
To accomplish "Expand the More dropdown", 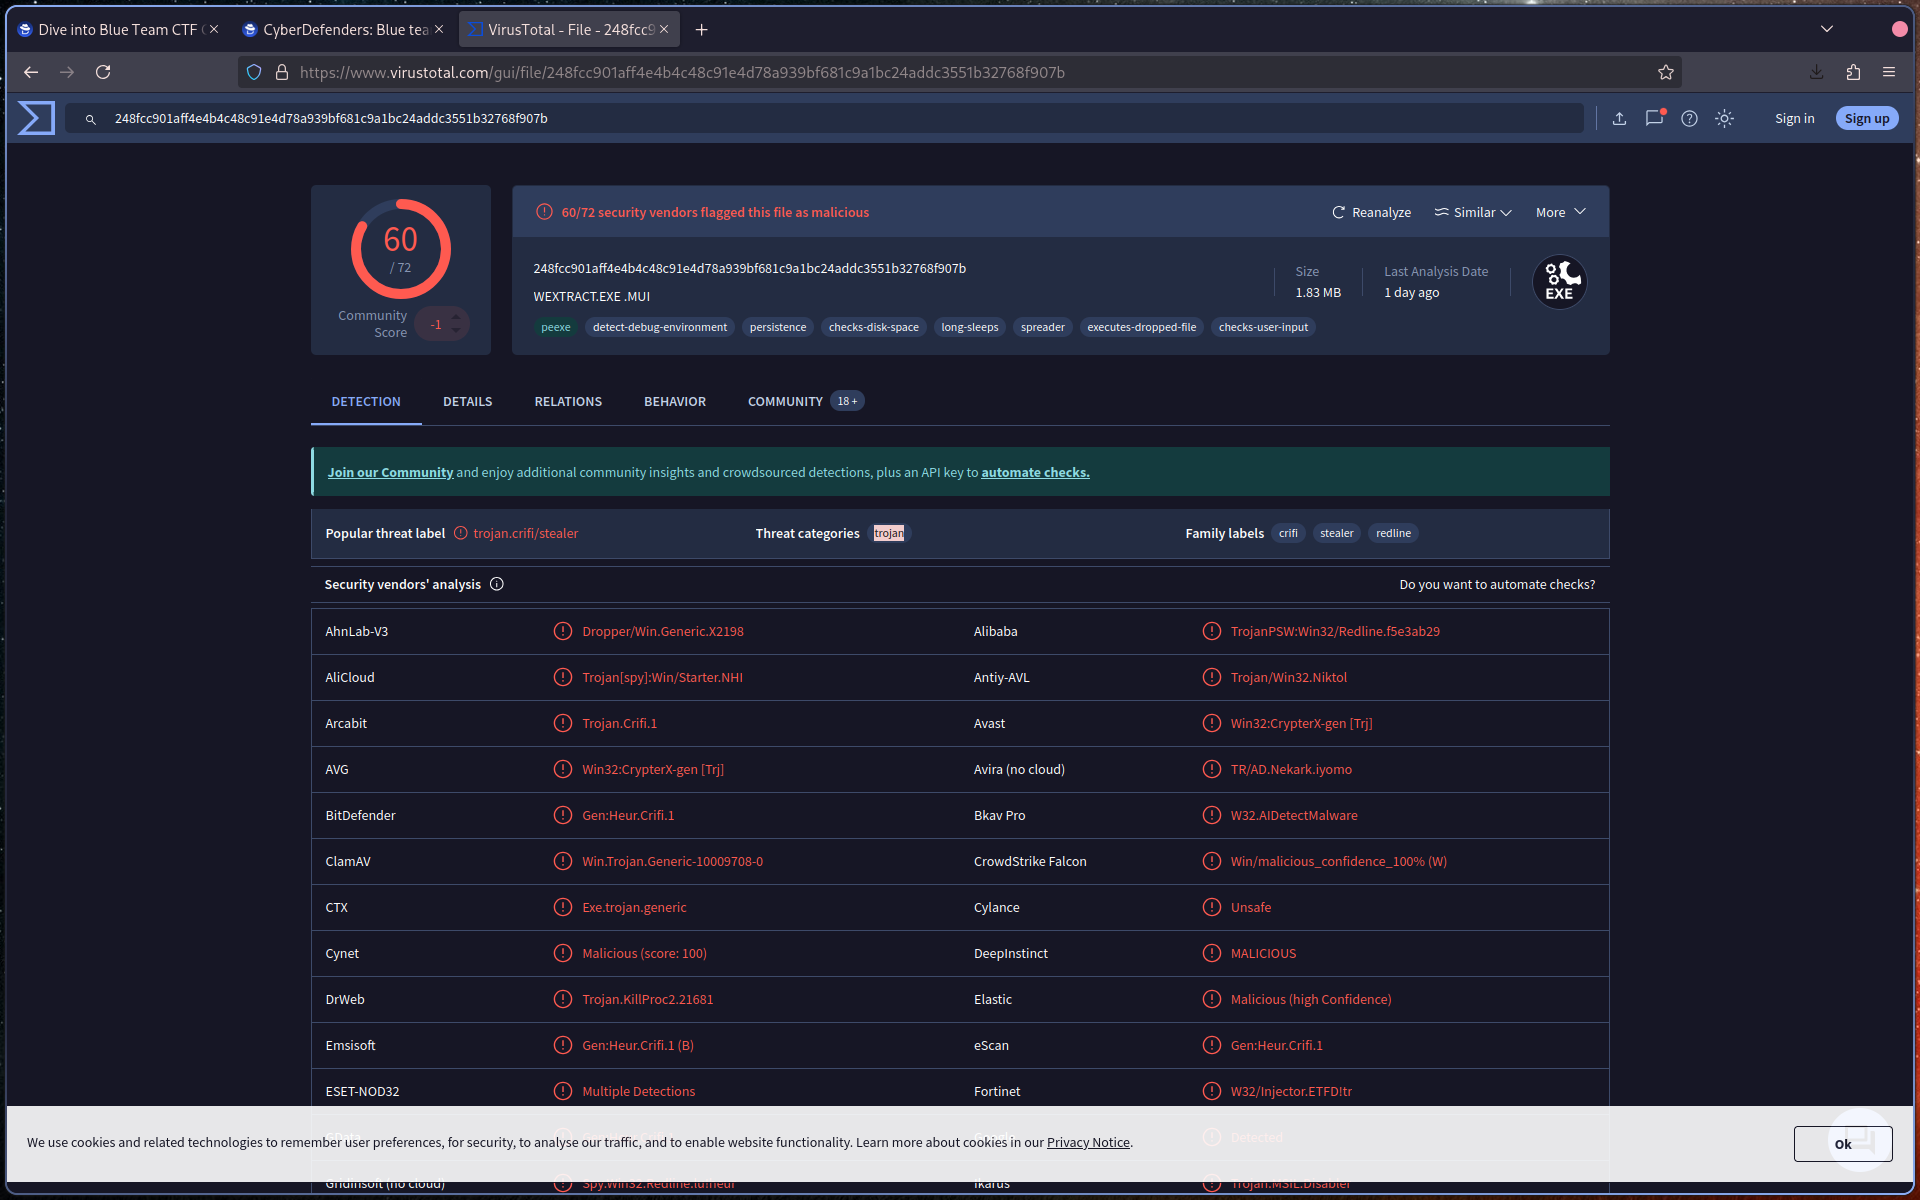I will click(x=1561, y=212).
